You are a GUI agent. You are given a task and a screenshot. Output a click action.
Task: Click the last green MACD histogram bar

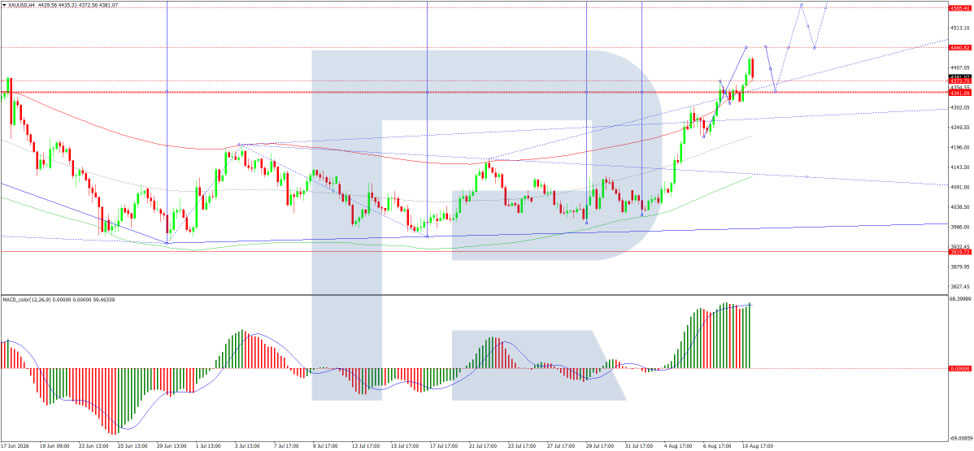[750, 336]
